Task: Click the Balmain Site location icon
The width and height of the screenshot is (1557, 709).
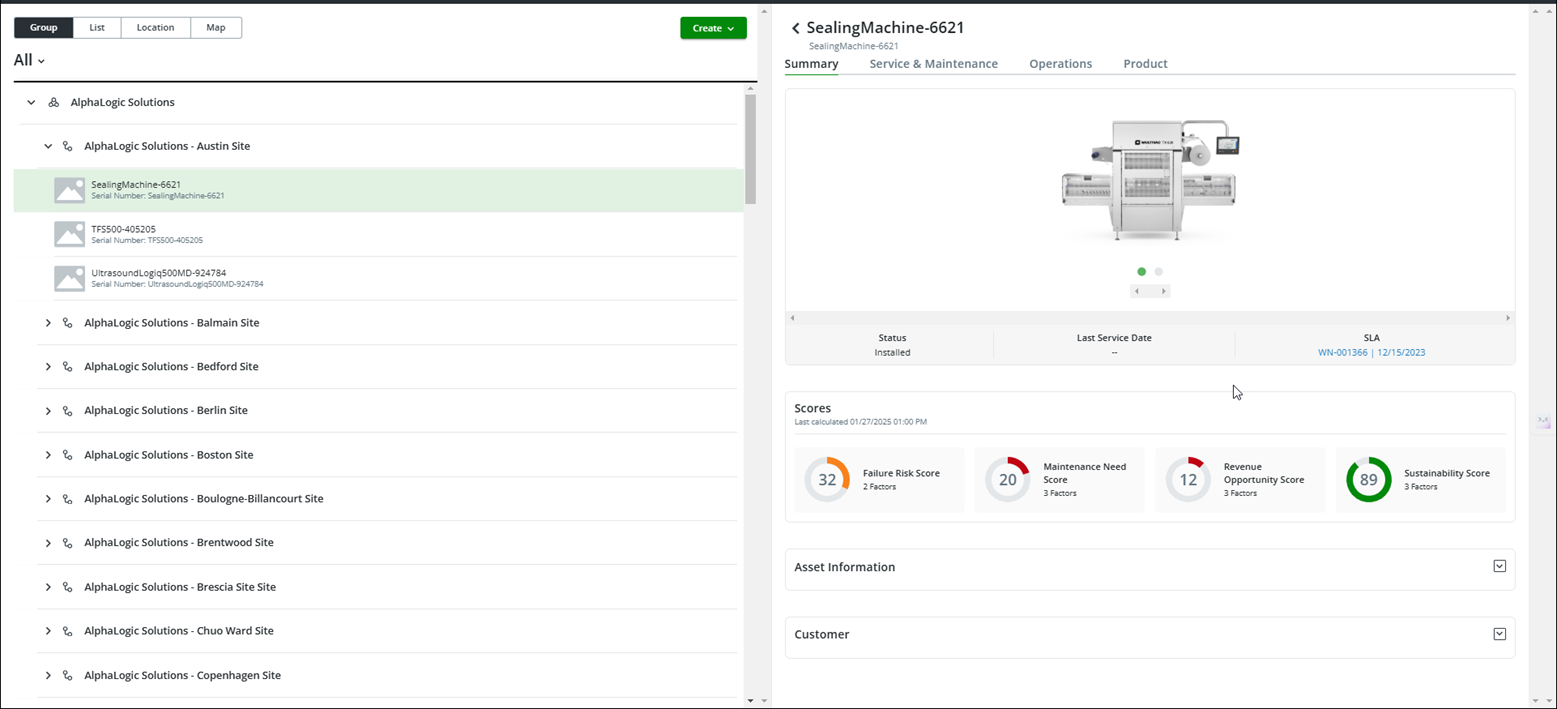Action: tap(68, 323)
